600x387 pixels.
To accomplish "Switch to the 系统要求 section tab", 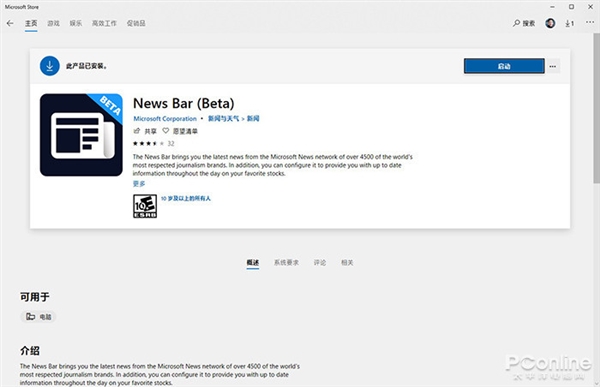I will tap(286, 263).
